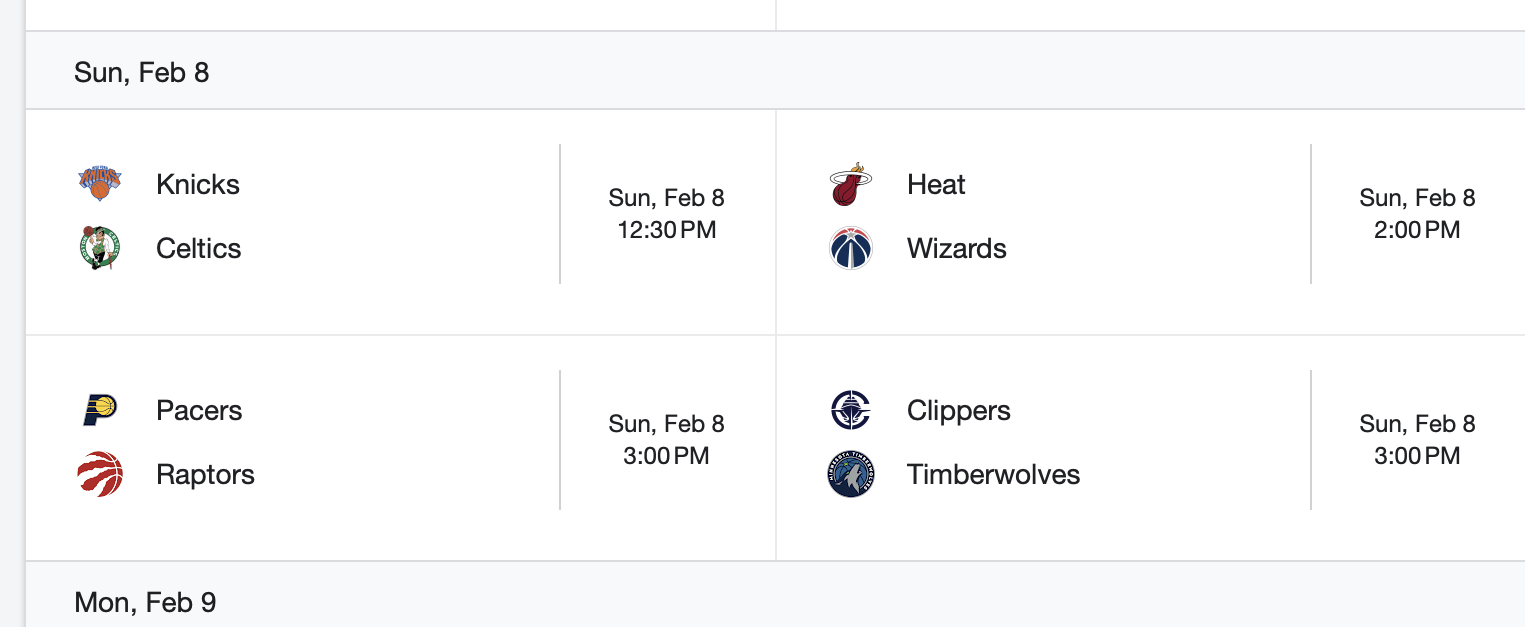Click the Heat team logo

click(851, 184)
